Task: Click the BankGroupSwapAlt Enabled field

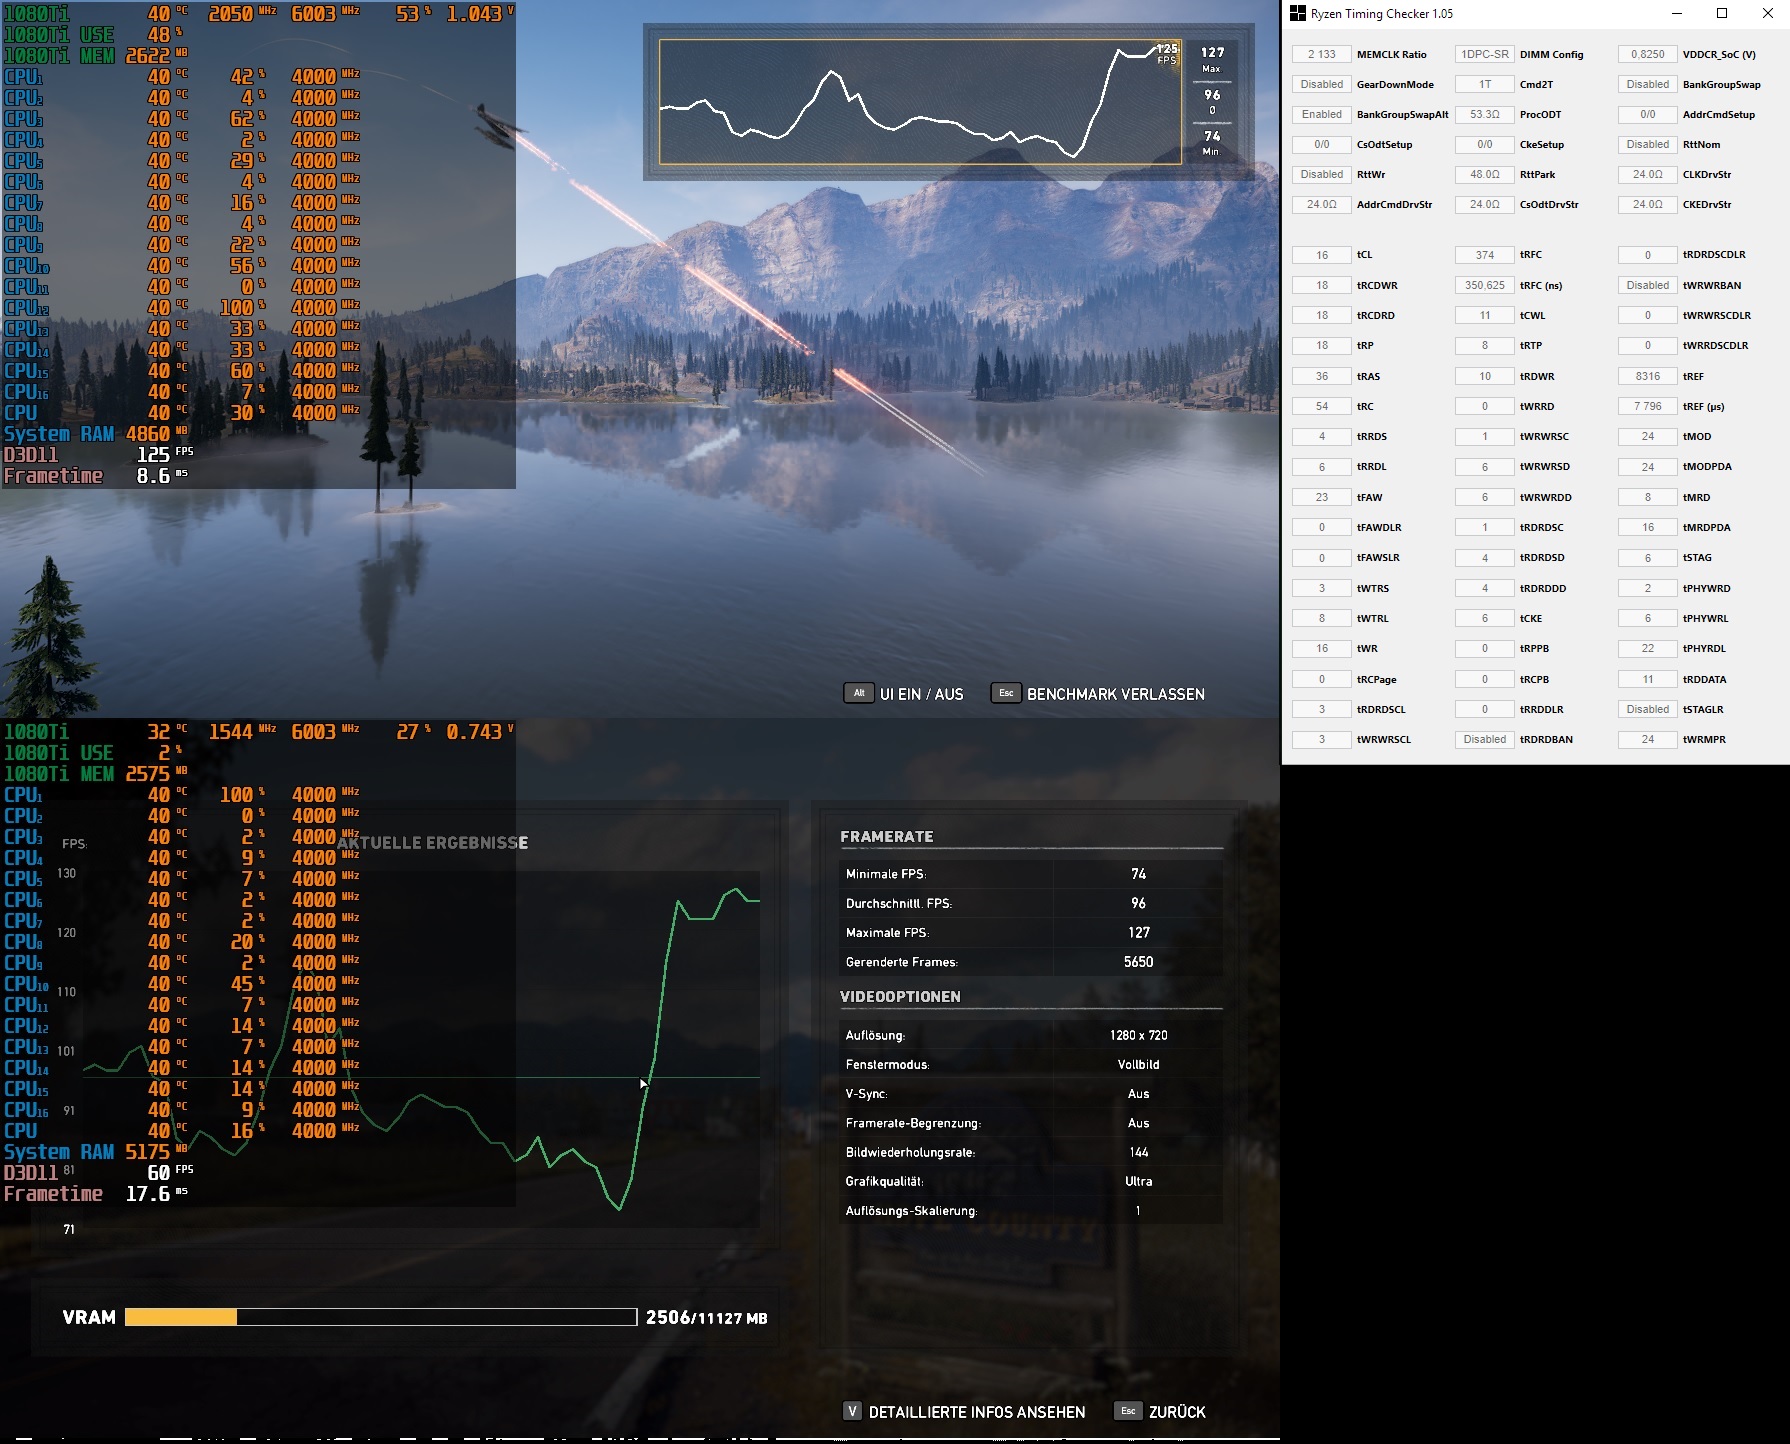Action: [1321, 114]
